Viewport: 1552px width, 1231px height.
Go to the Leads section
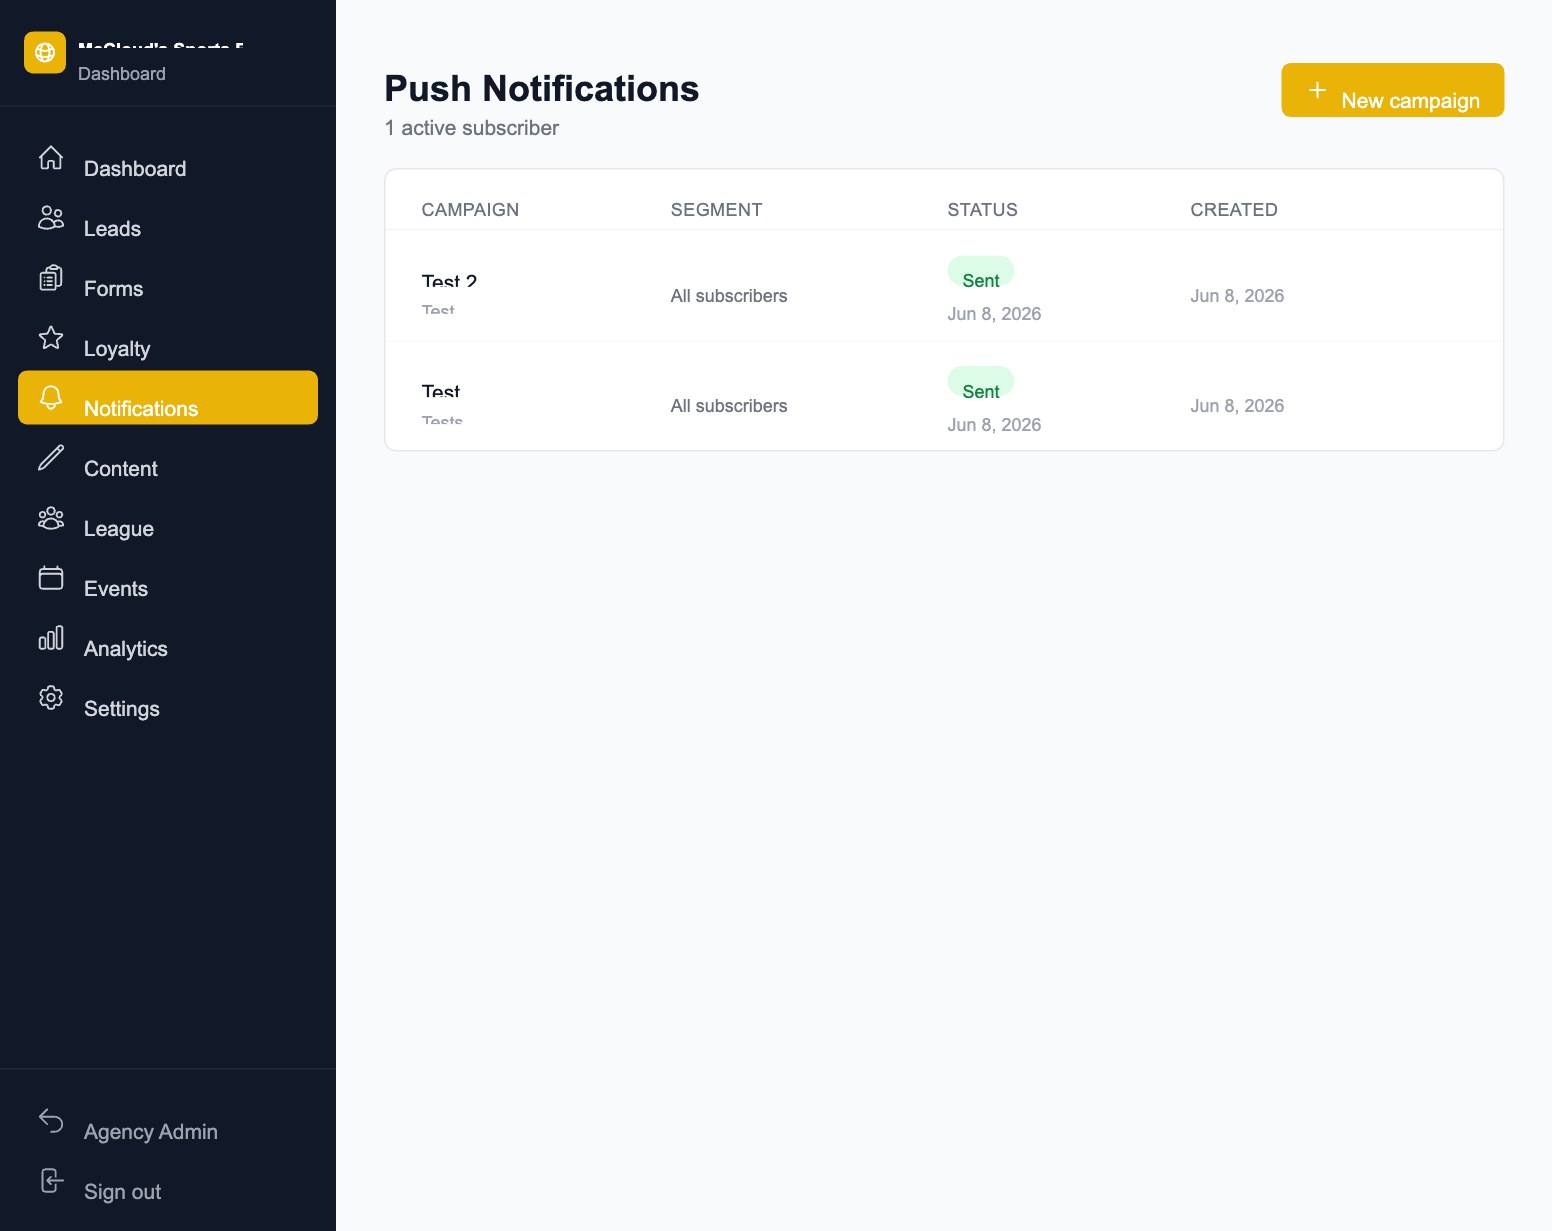point(168,218)
